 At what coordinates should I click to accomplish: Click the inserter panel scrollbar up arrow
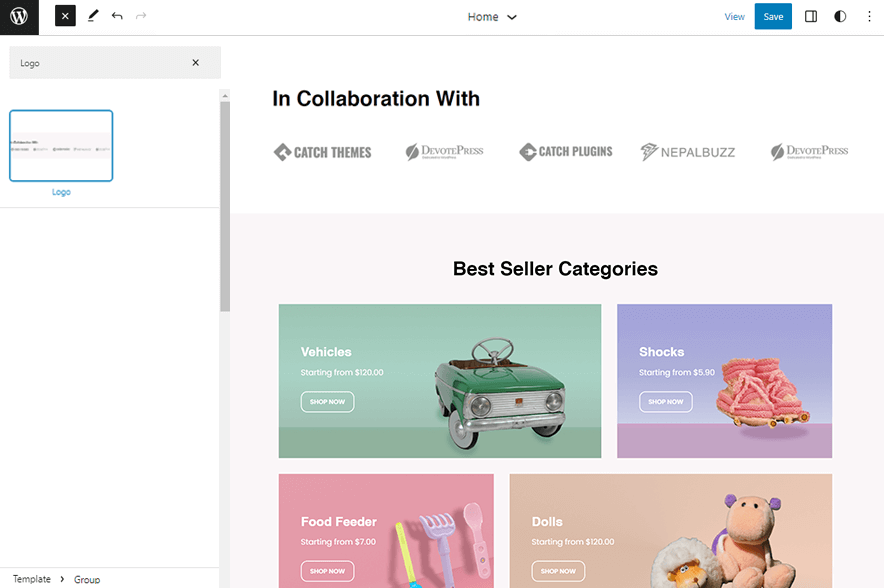224,96
